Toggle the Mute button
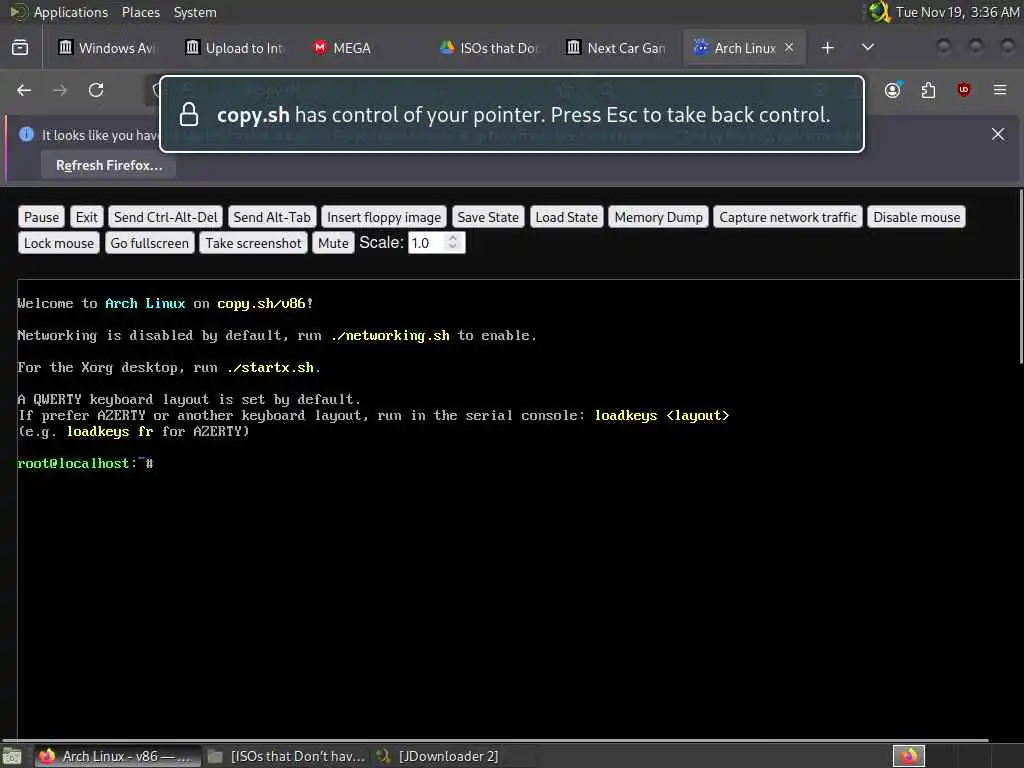Image resolution: width=1024 pixels, height=768 pixels. pos(333,243)
